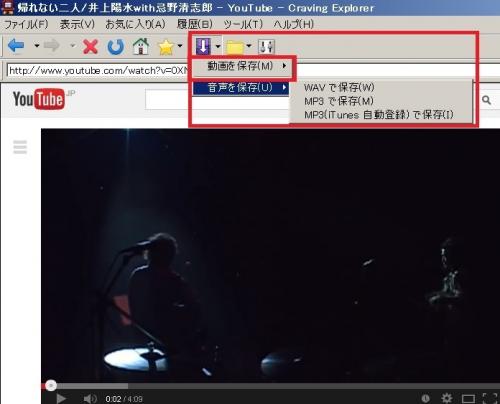
Task: Open the 履歴(B) menu
Action: (195, 24)
